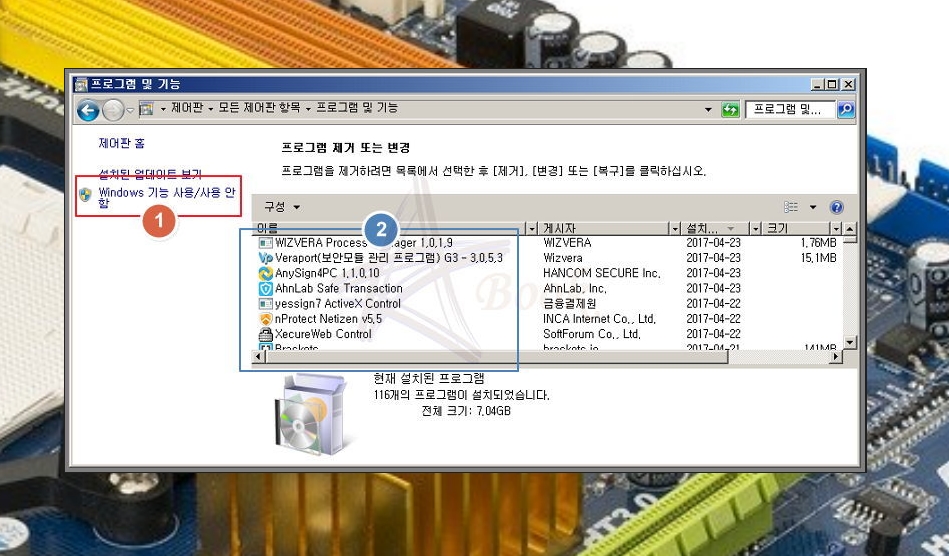Open the 제어판 홈 link
The height and width of the screenshot is (556, 949).
(122, 143)
